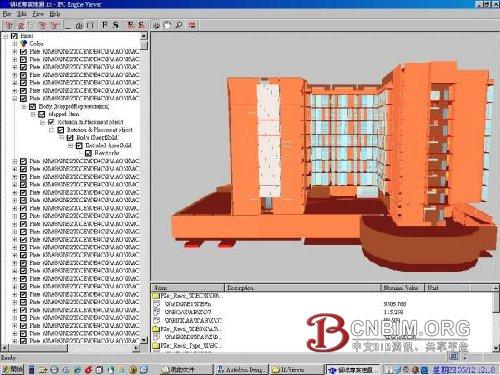This screenshot has height=375, width=500.
Task: Toggle the root node checkbox at tree top
Action: (14, 36)
